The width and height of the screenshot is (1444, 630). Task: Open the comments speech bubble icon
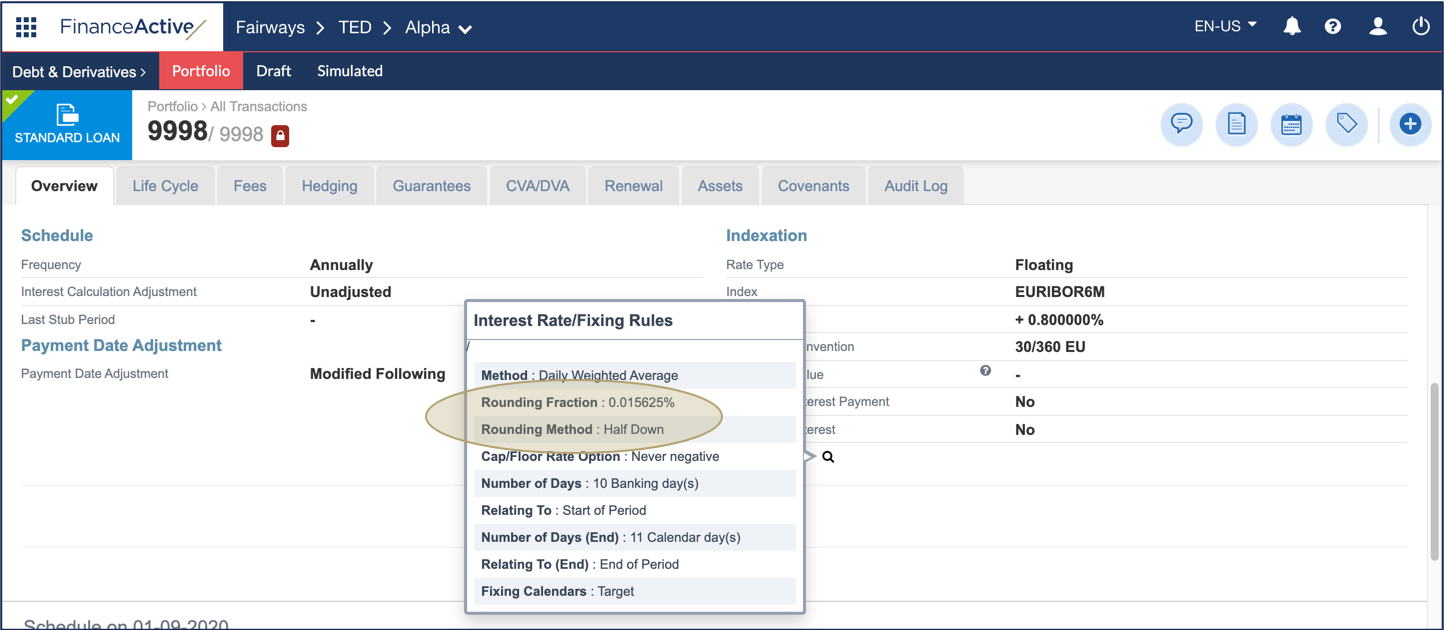[x=1181, y=124]
